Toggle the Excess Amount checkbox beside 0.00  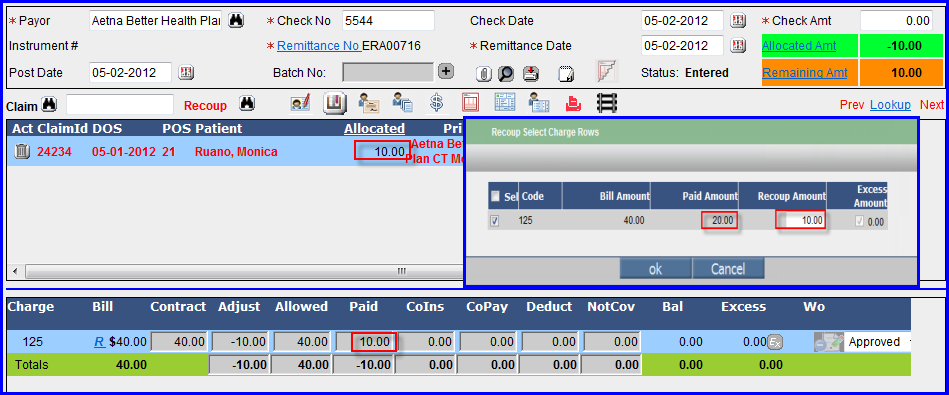tap(859, 222)
